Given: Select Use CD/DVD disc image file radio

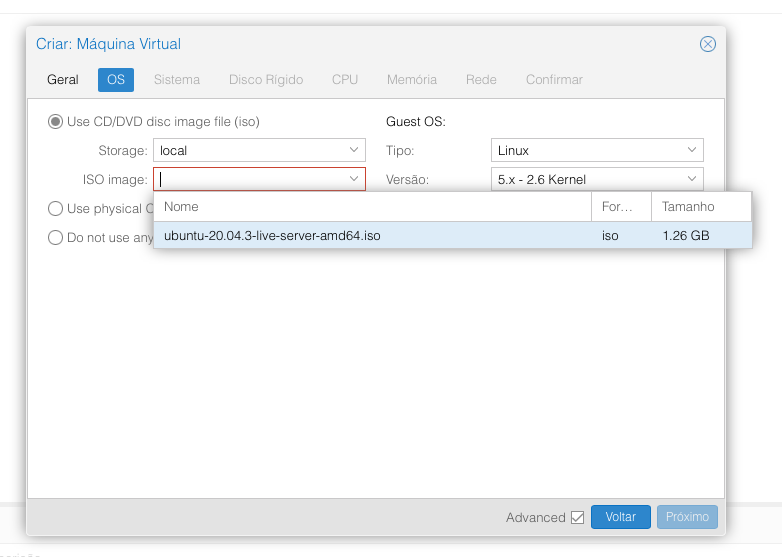Looking at the screenshot, I should pyautogui.click(x=56, y=122).
